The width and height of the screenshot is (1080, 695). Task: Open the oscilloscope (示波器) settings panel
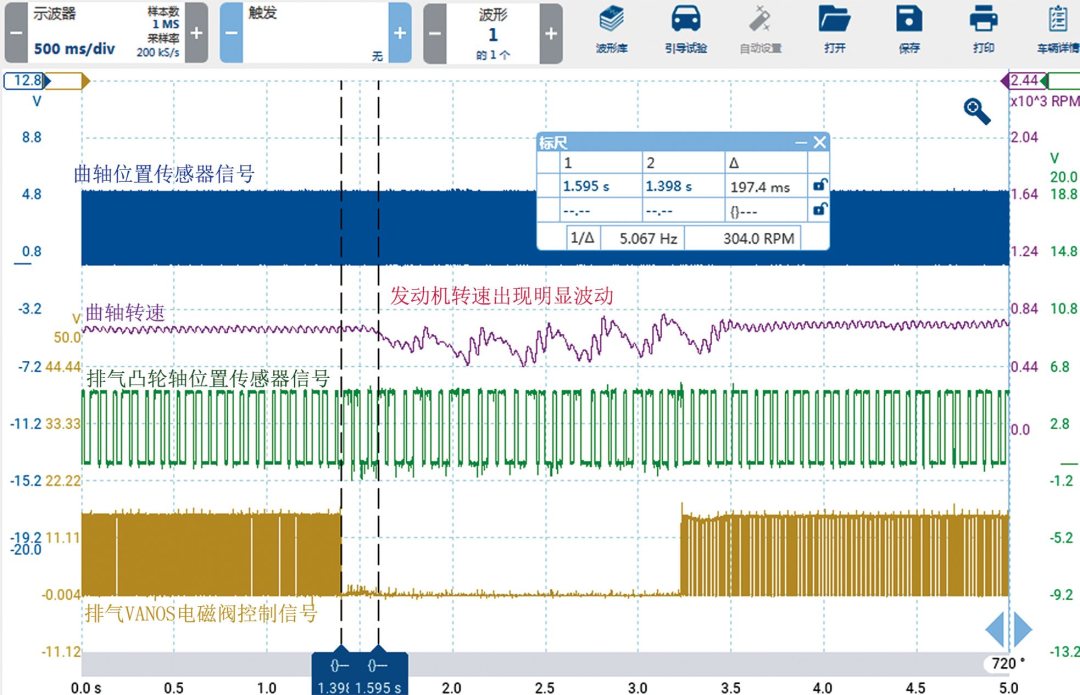tap(106, 33)
